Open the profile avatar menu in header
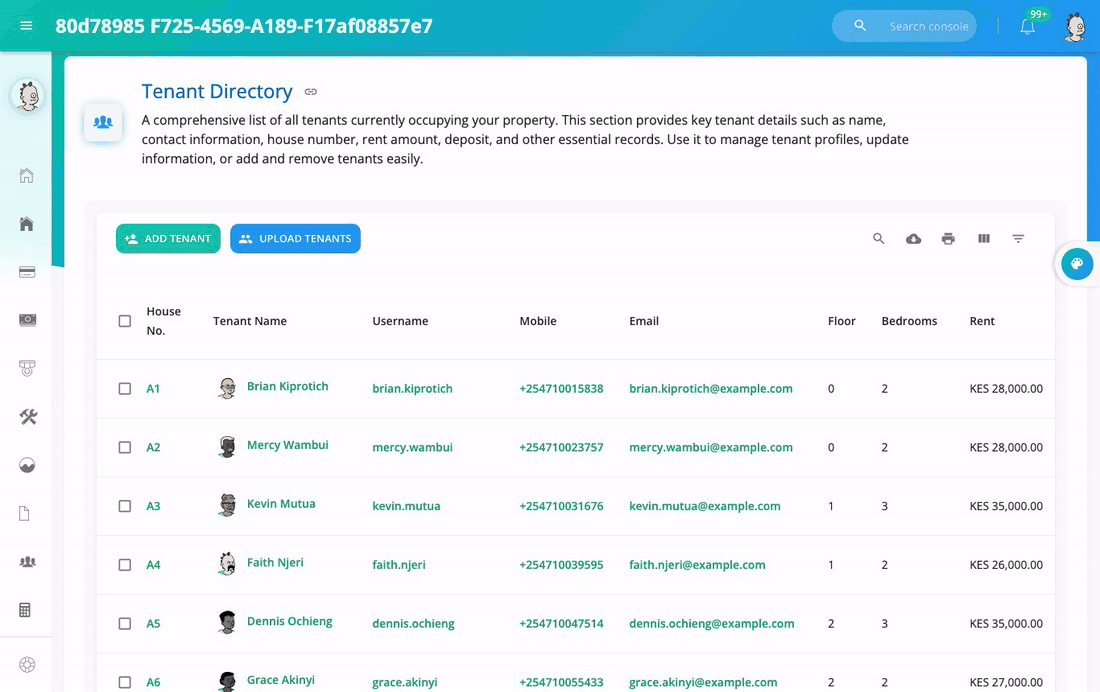 click(x=1075, y=27)
